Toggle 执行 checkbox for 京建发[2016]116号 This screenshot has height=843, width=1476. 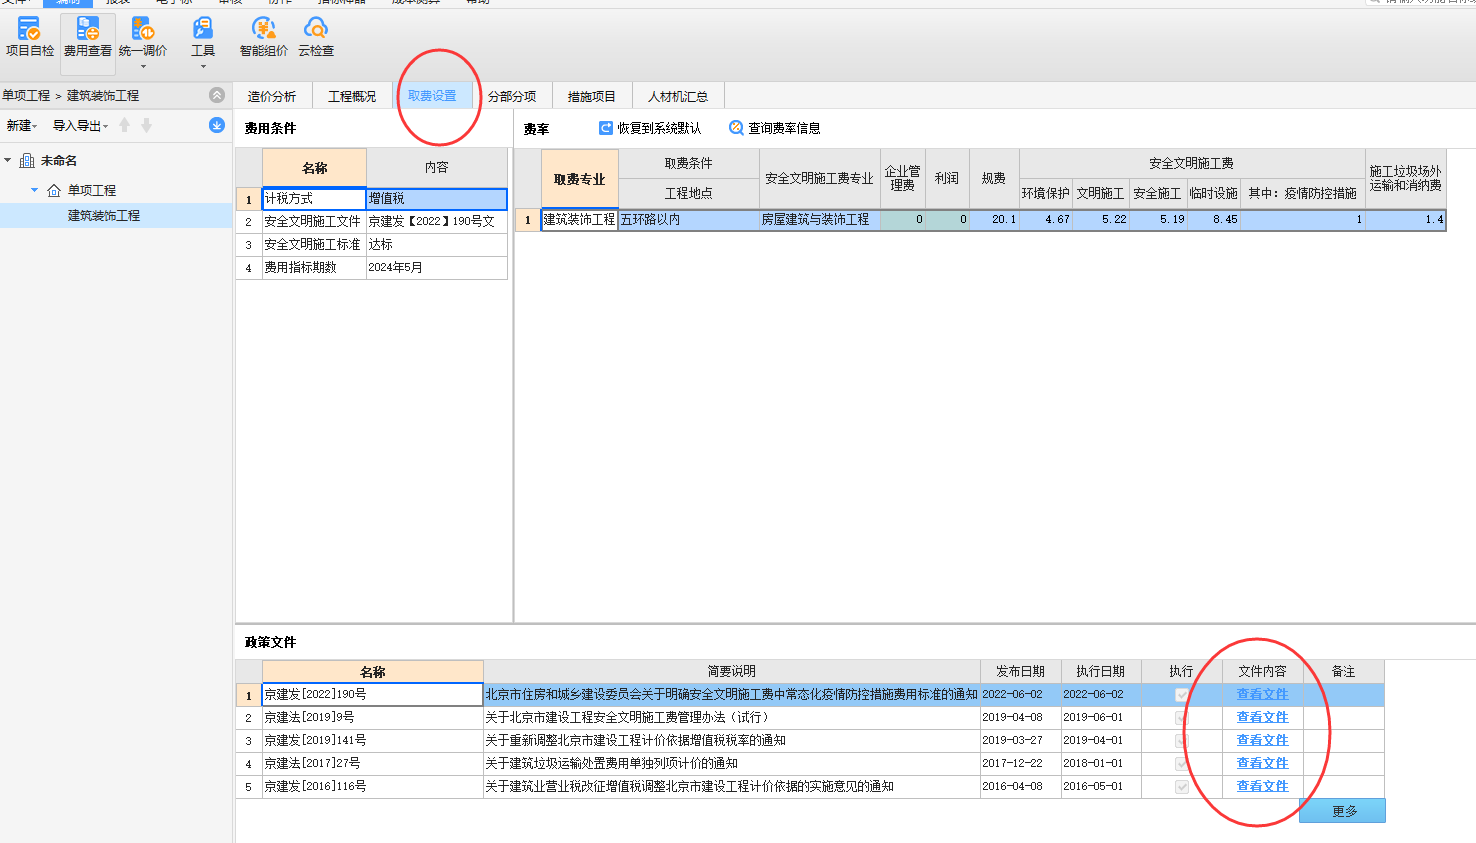tap(1181, 787)
